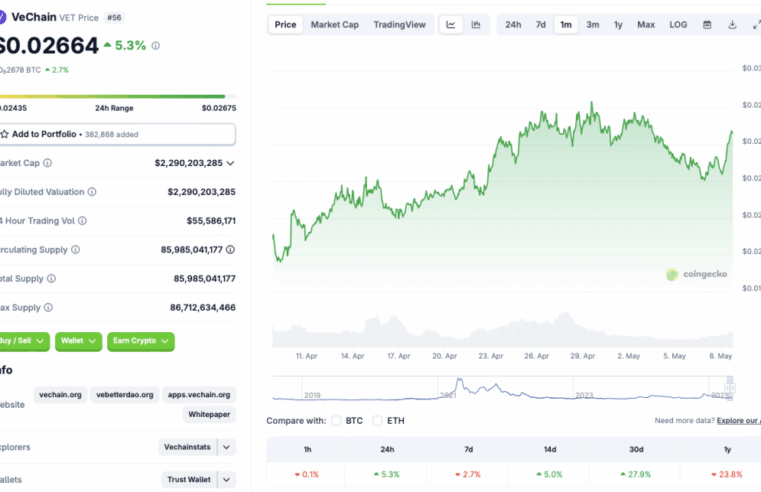Click the 86,712,634,466 max supply value

[203, 308]
